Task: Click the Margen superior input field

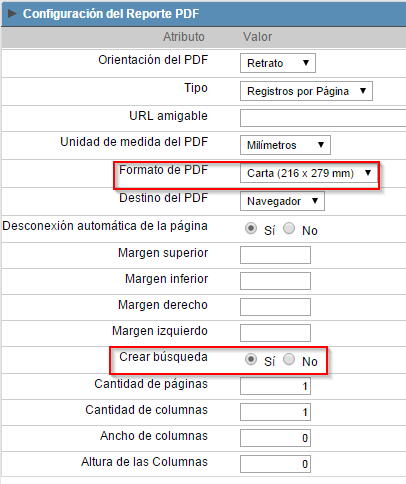Action: [275, 255]
